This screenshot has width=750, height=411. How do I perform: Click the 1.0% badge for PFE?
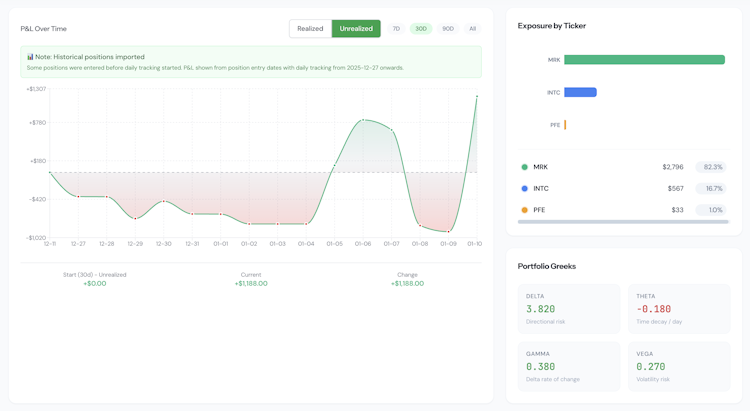(x=711, y=210)
